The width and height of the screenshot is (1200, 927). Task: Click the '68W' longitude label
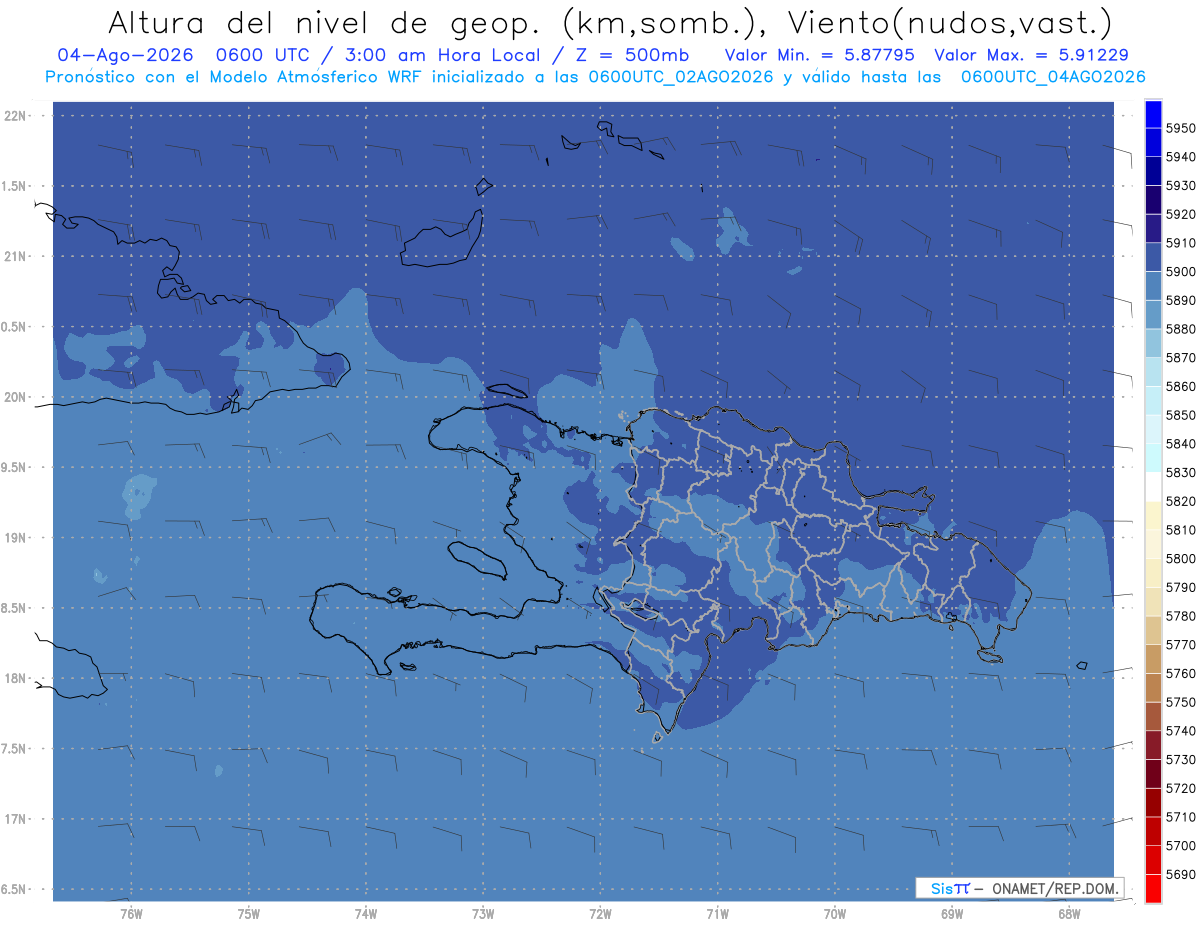pos(1069,913)
